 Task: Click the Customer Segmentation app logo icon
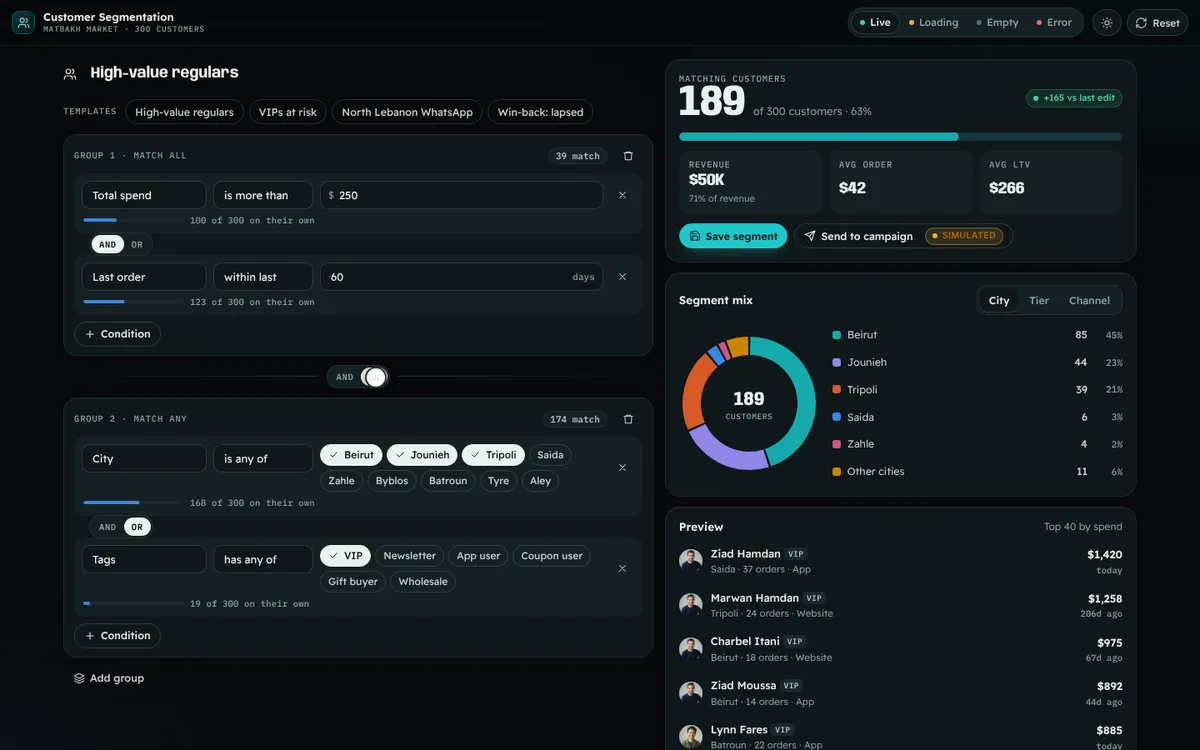(x=23, y=22)
